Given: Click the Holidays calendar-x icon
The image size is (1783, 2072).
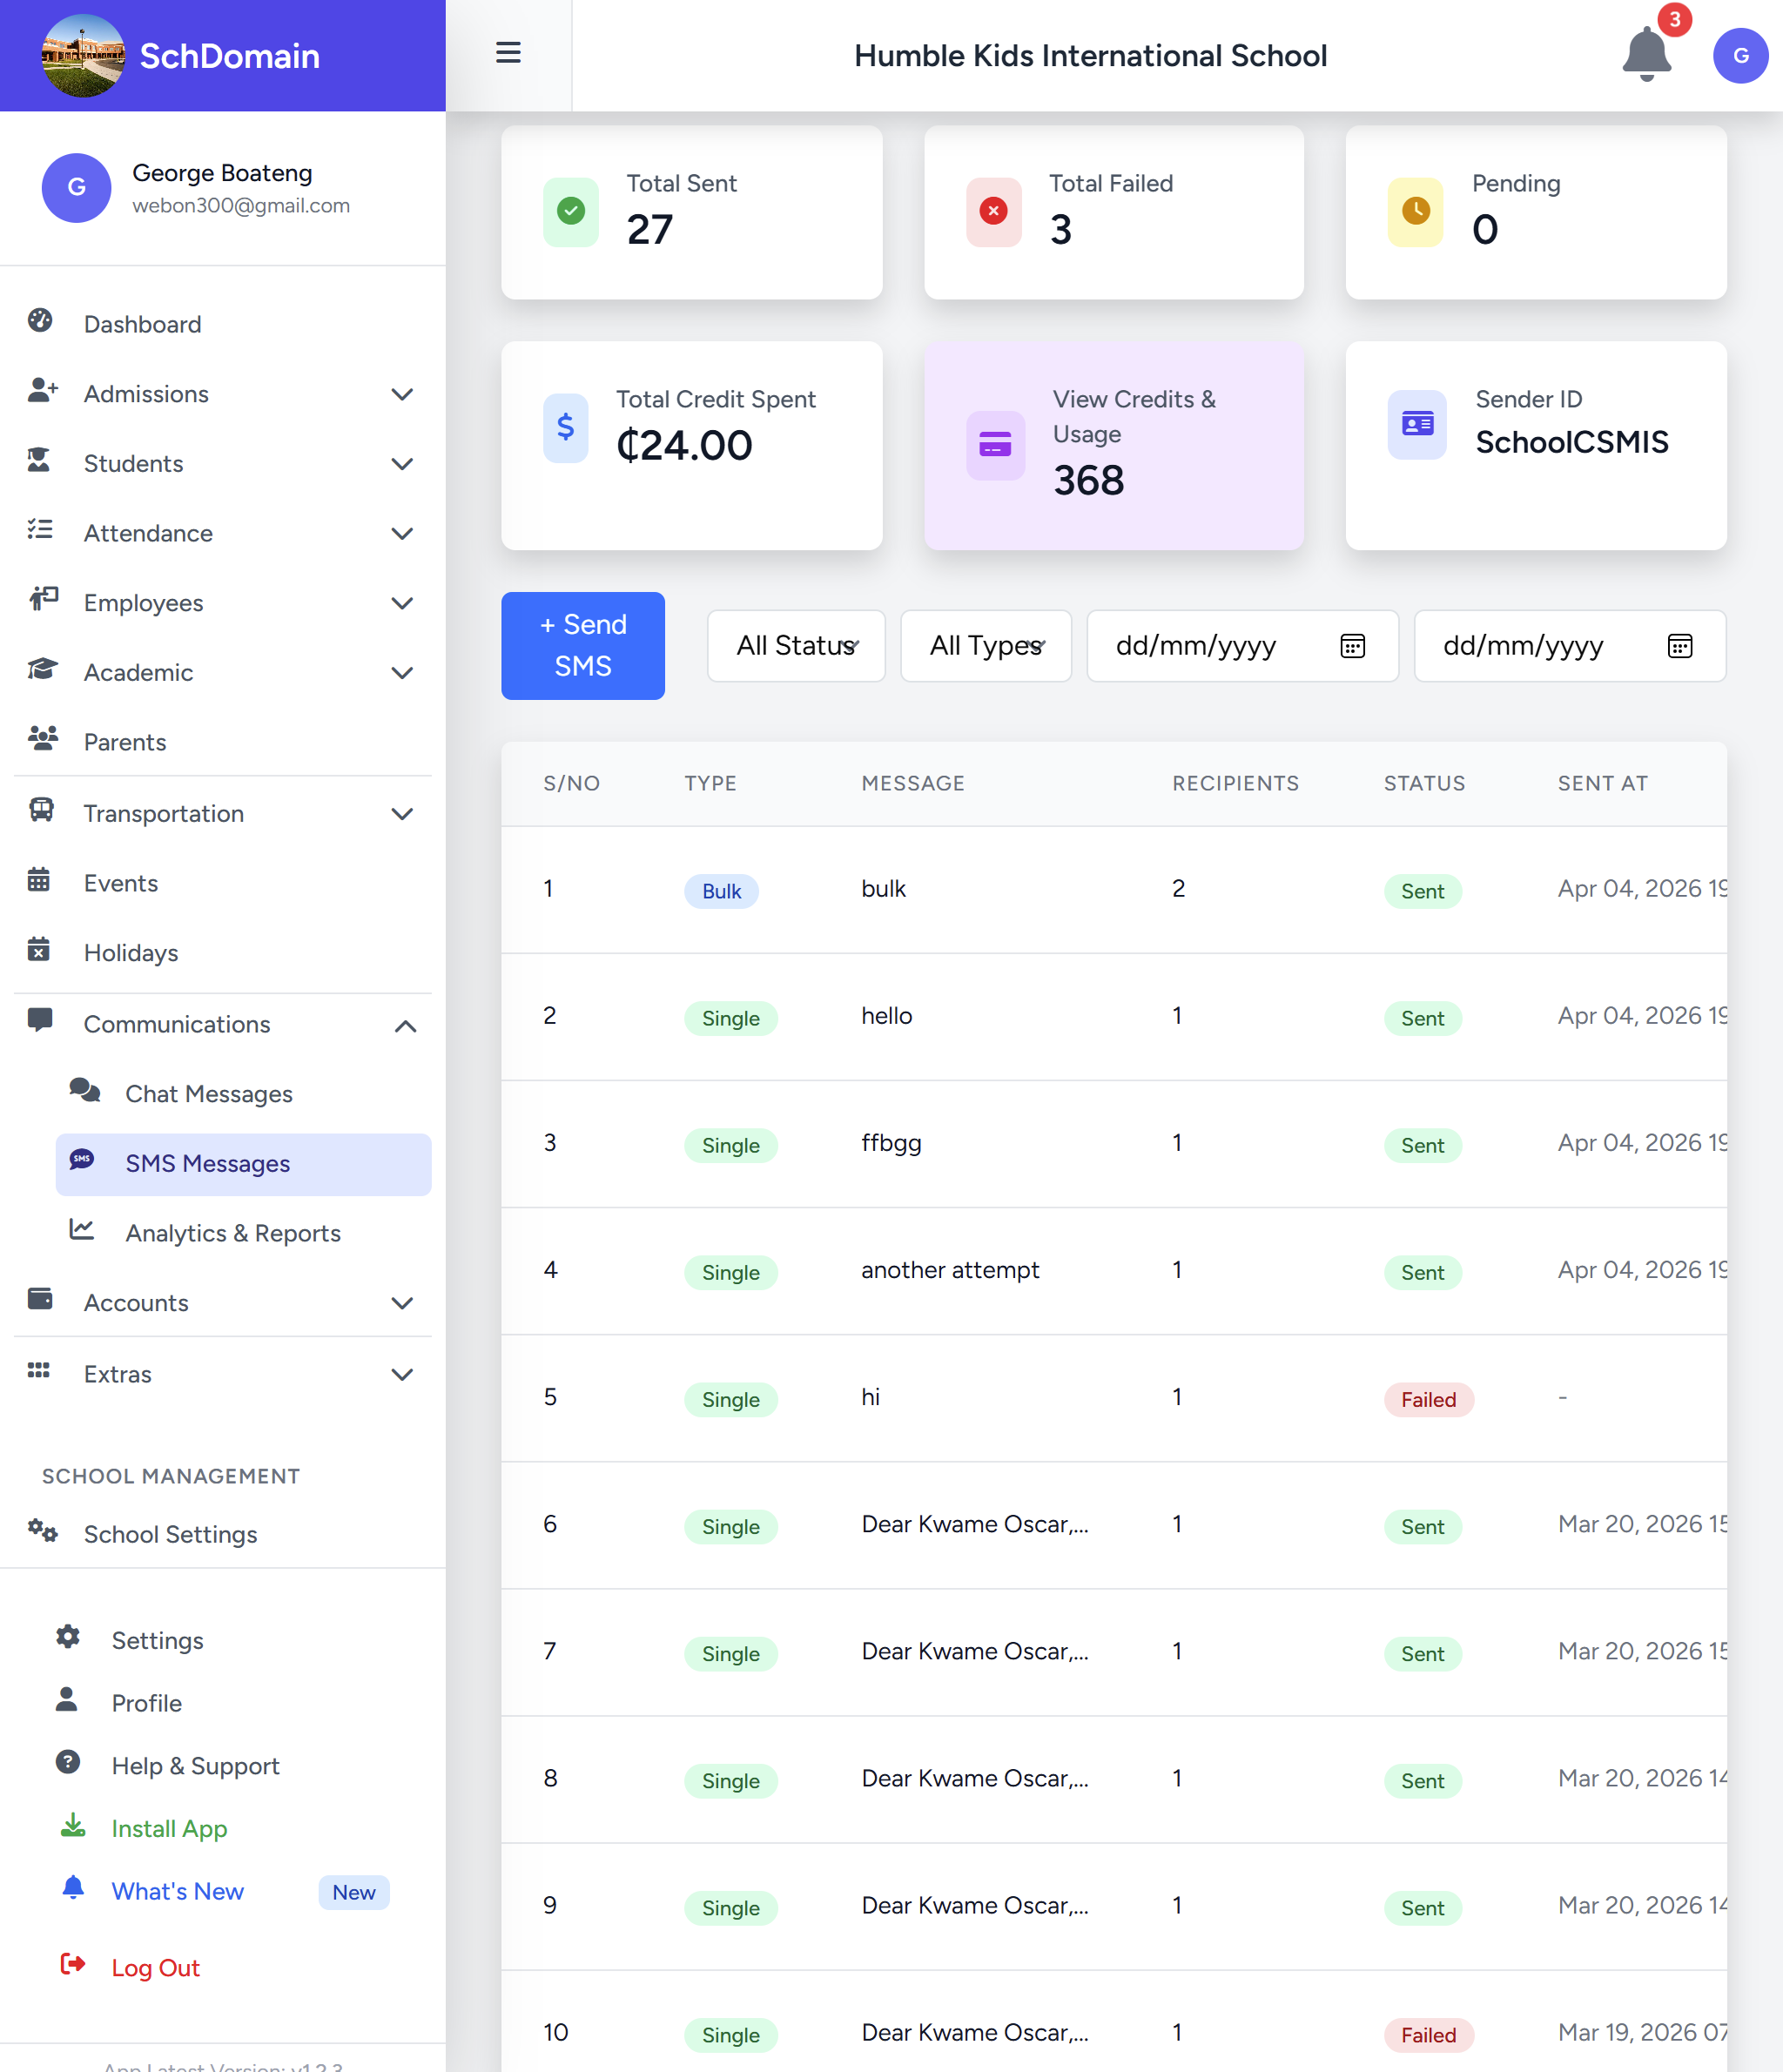Looking at the screenshot, I should coord(39,948).
